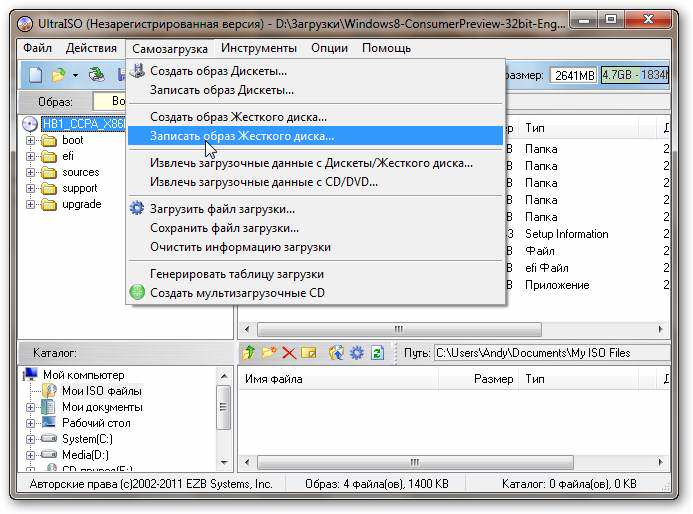Click the New file icon in toolbar

click(x=35, y=74)
